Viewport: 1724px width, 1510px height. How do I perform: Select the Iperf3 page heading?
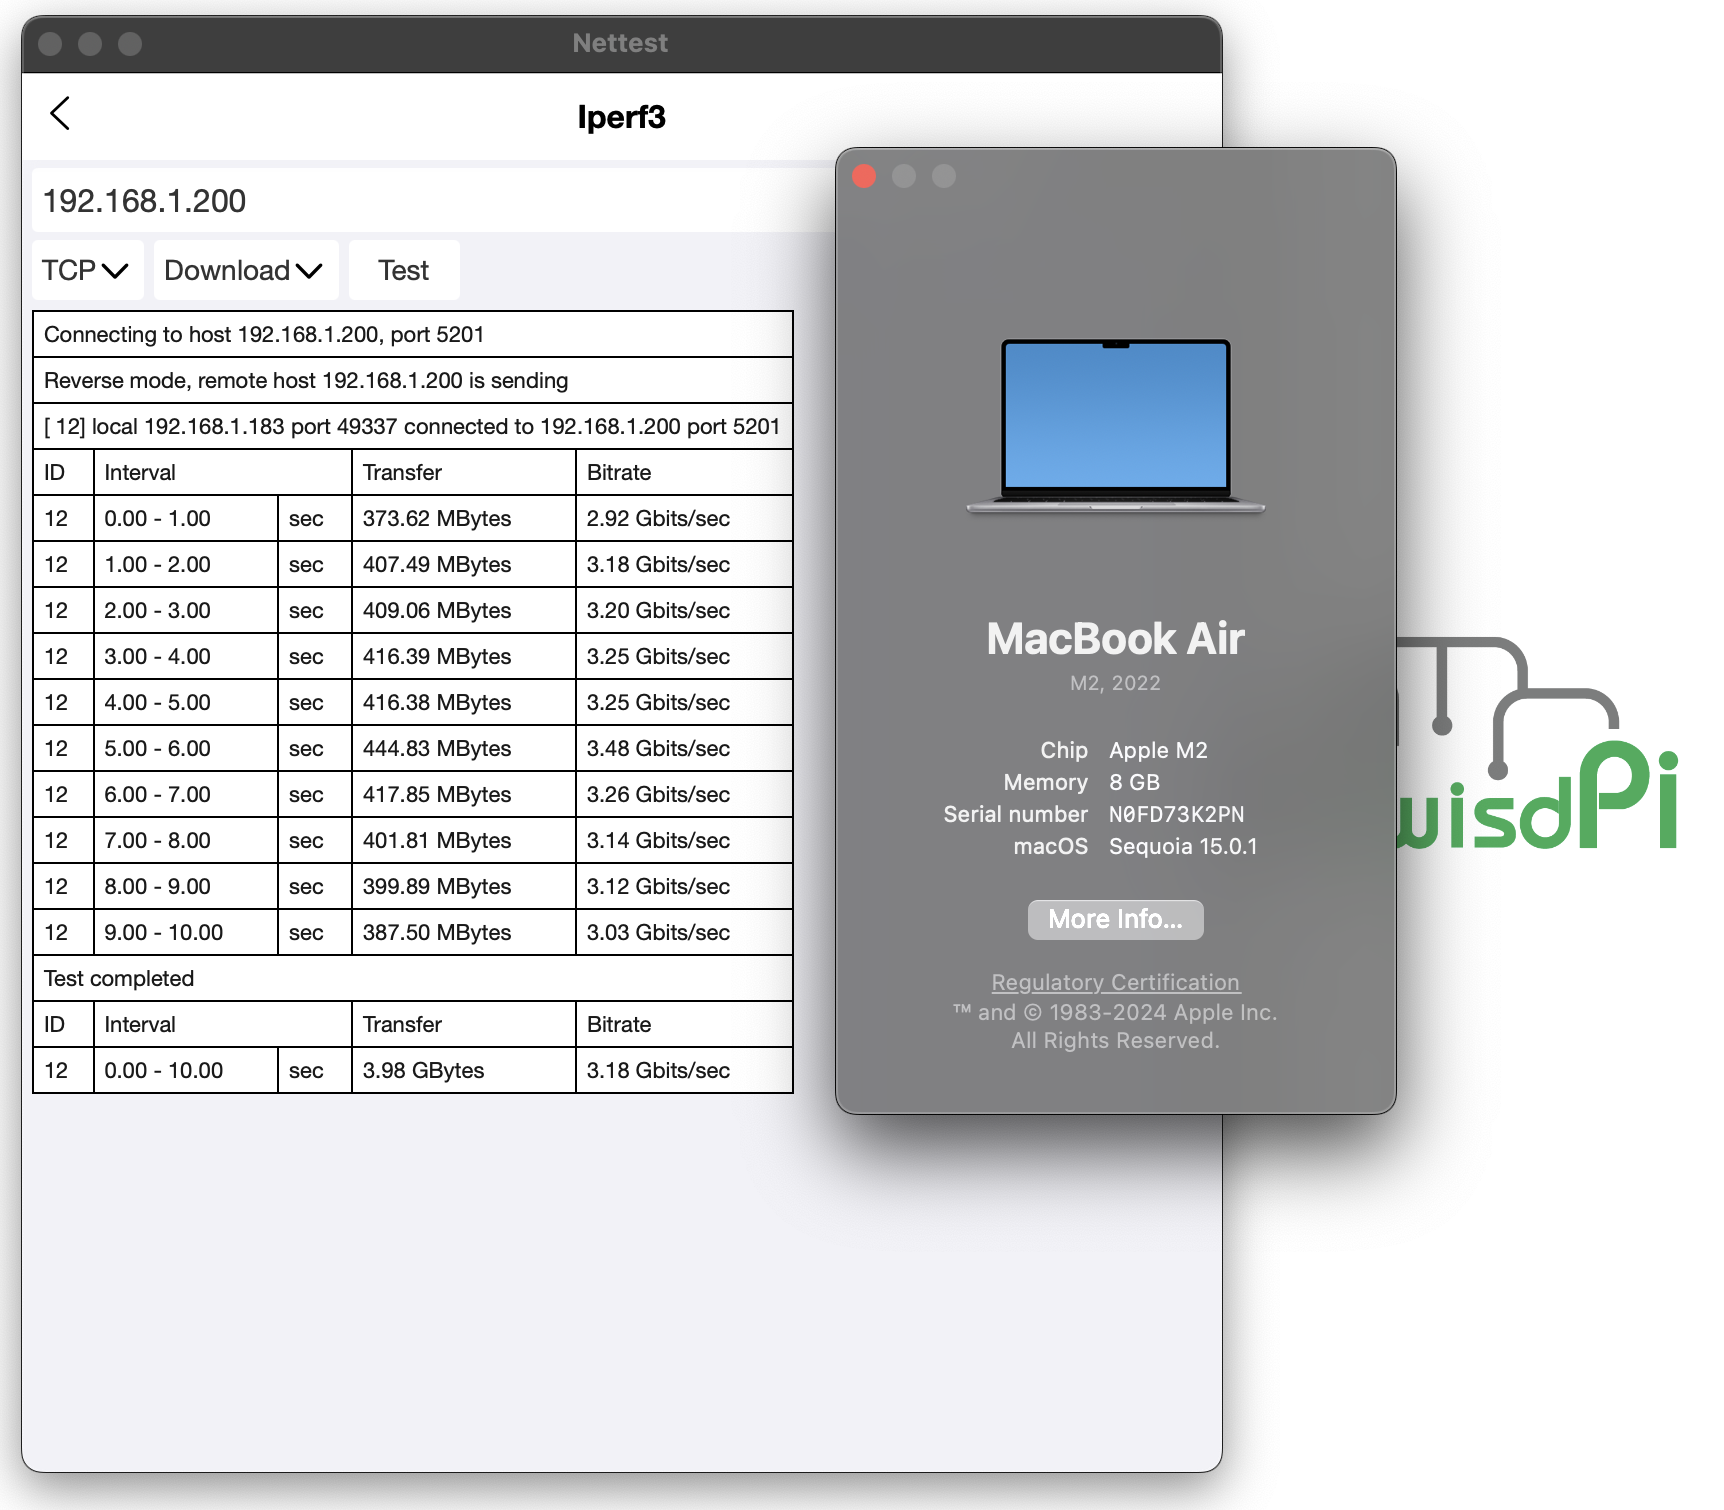click(x=621, y=117)
